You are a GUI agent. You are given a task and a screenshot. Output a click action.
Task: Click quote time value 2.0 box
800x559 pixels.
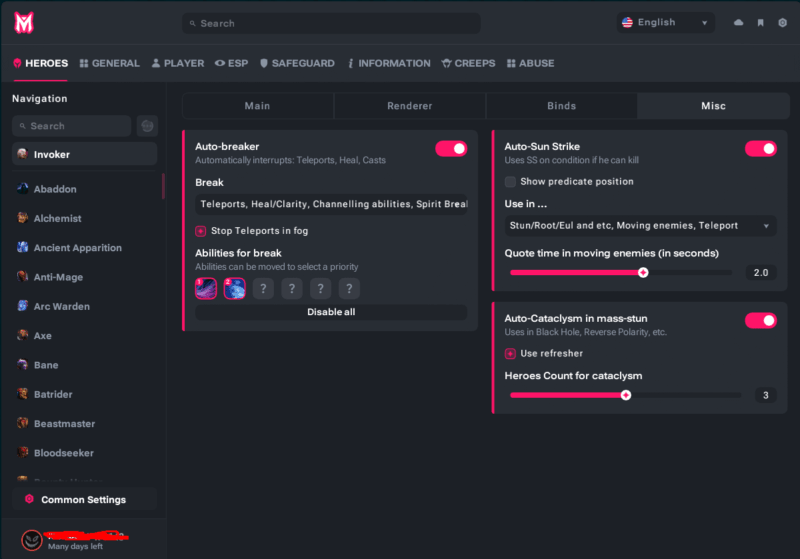coord(761,272)
